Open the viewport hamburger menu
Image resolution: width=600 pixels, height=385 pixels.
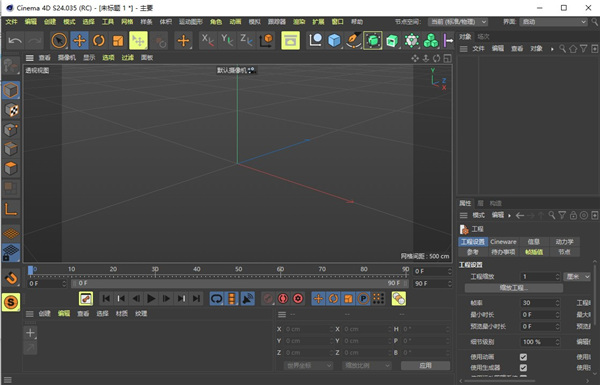coord(29,58)
